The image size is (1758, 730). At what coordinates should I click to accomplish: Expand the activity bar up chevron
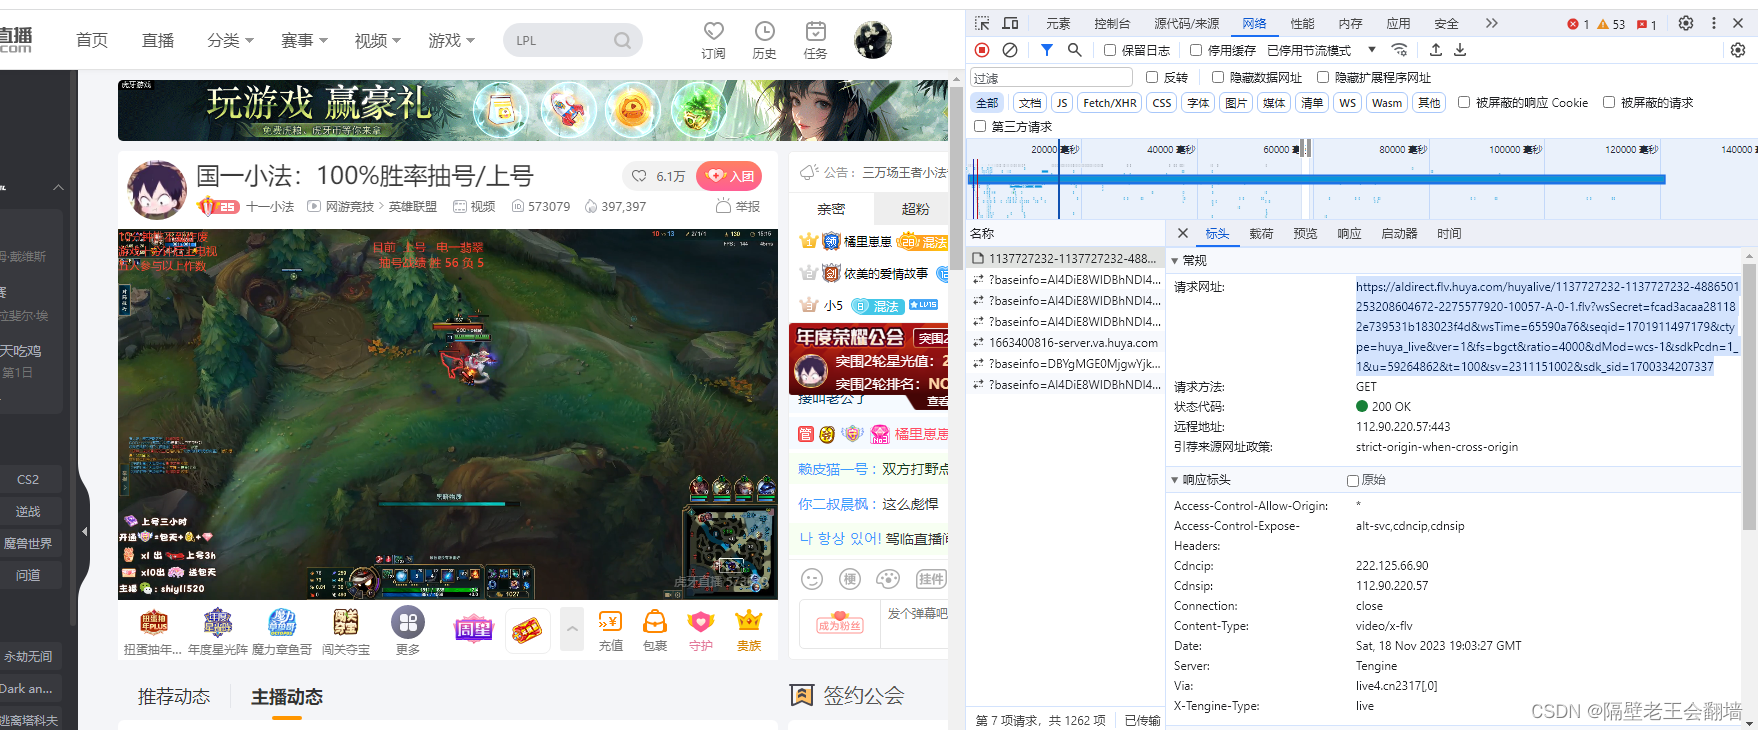(x=571, y=630)
